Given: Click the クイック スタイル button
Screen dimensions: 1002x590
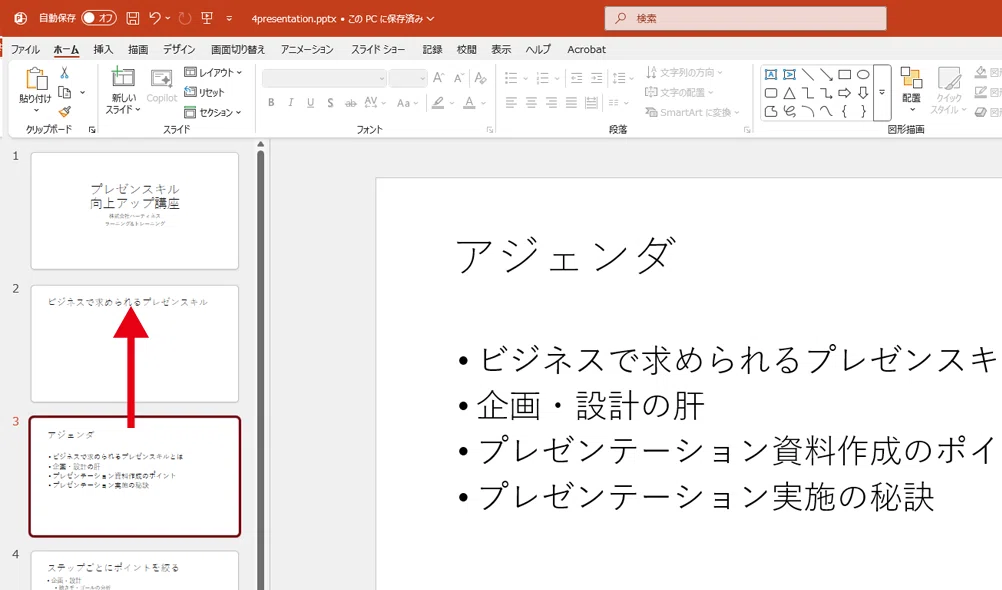Looking at the screenshot, I should pyautogui.click(x=948, y=91).
